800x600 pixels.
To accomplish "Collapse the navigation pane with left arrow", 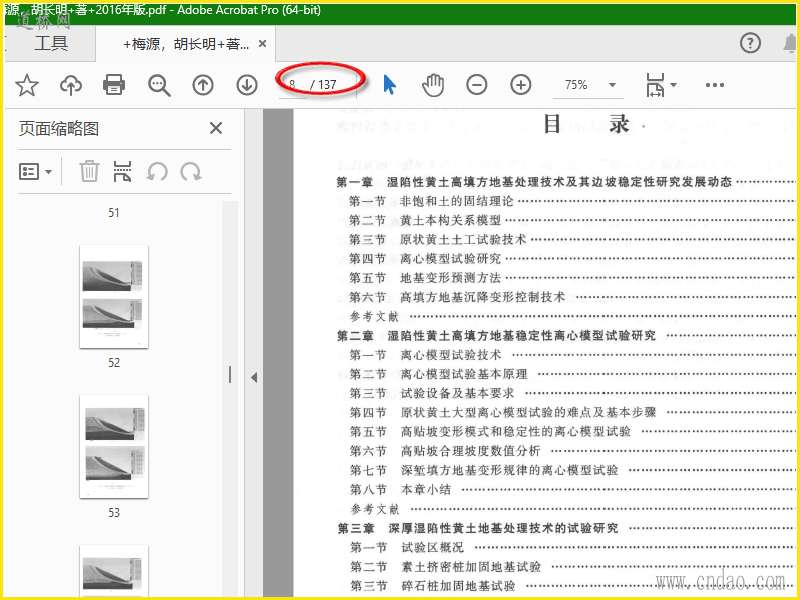I will (x=254, y=378).
